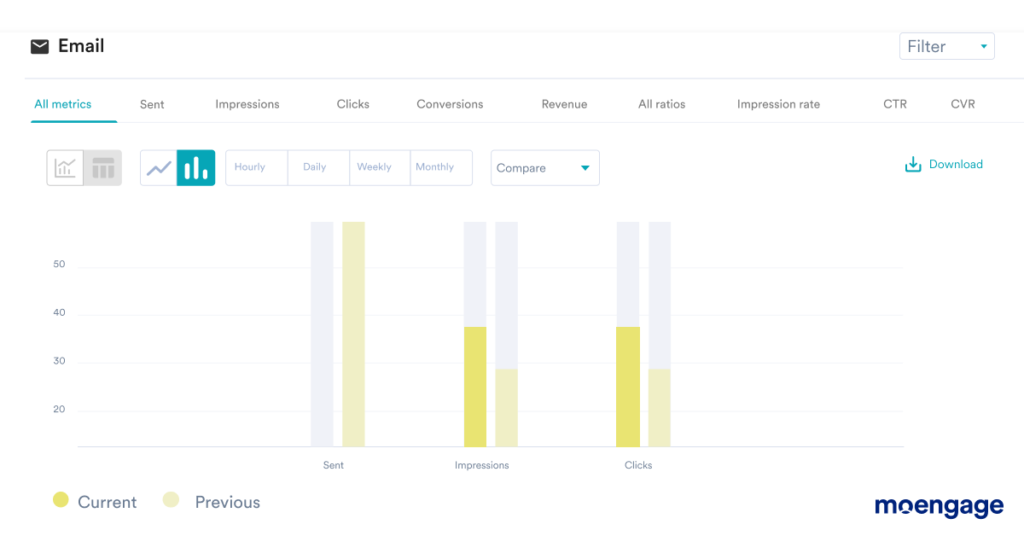Click the Download arrow icon

(x=912, y=165)
